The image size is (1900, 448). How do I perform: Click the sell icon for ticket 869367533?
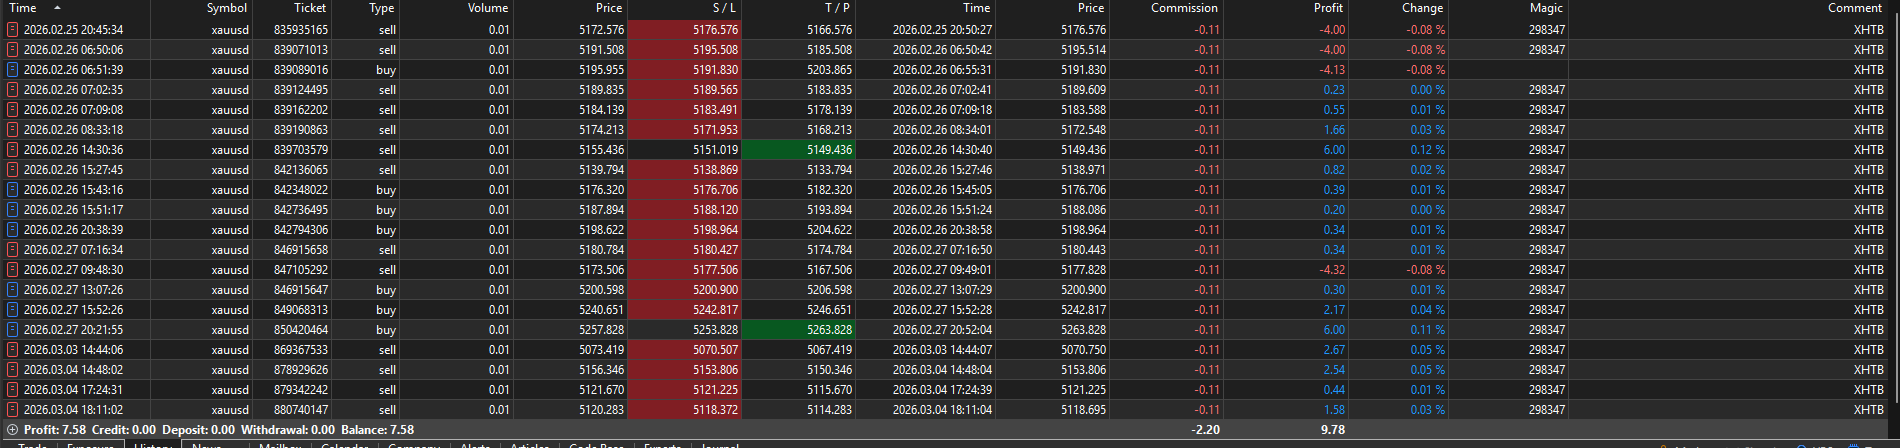(13, 350)
